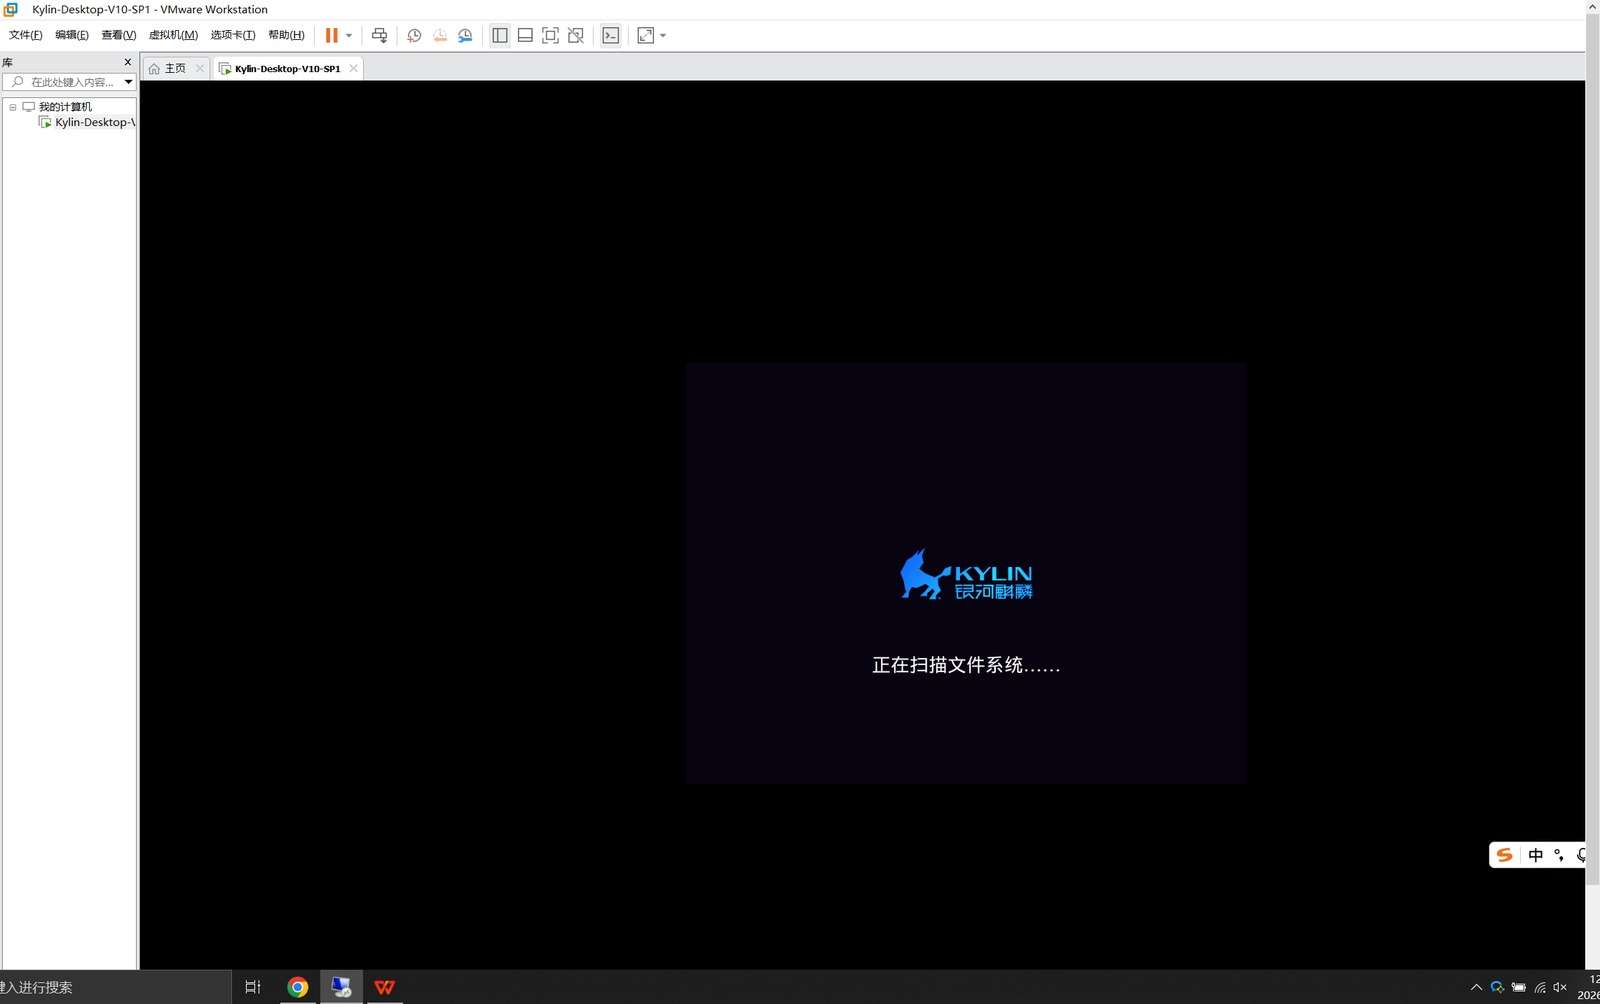The image size is (1600, 1004).
Task: Toggle the thumbnail bar view
Action: pos(525,35)
